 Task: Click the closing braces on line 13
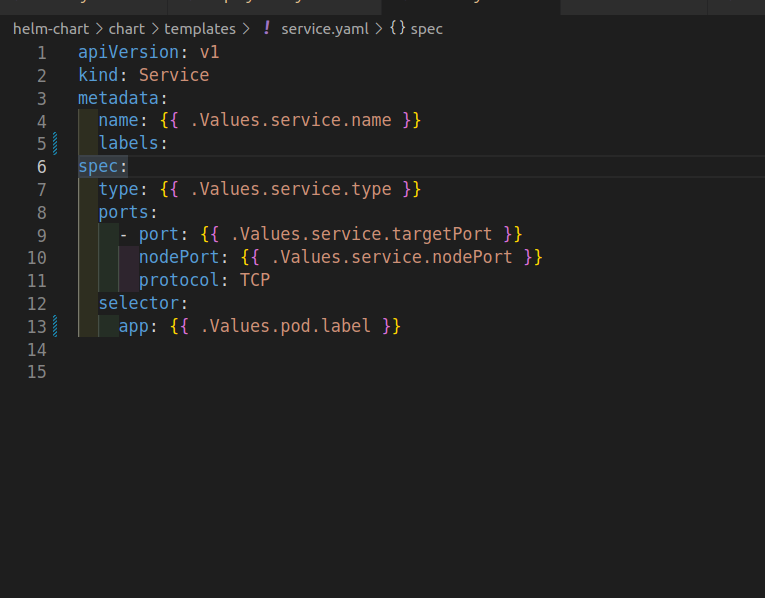(x=391, y=326)
